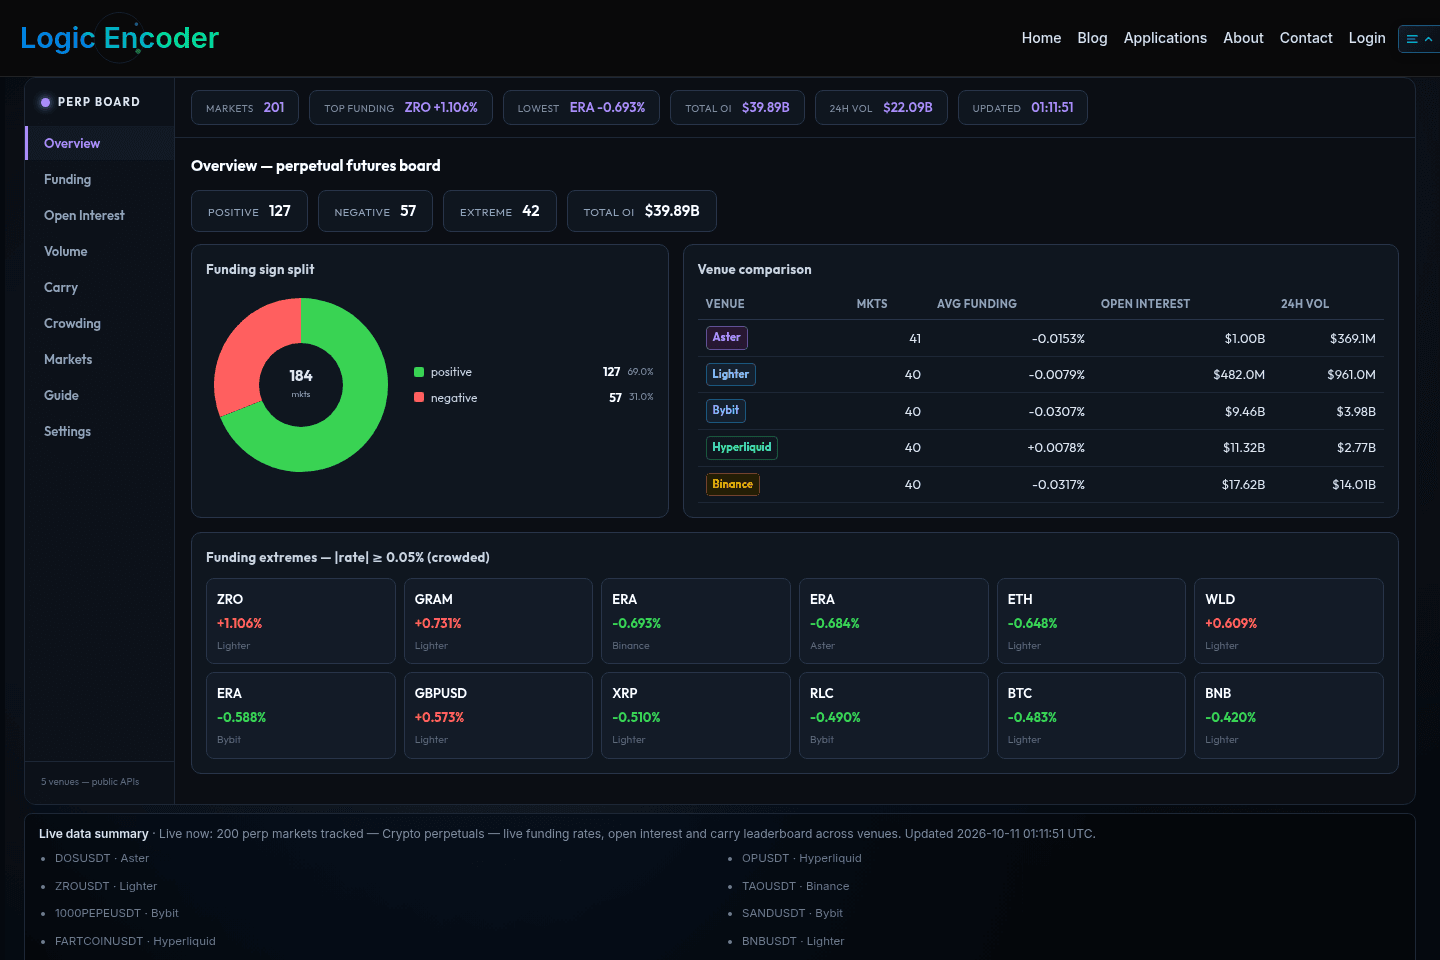Open the Carry sidebar section
The image size is (1440, 960).
coord(99,287)
